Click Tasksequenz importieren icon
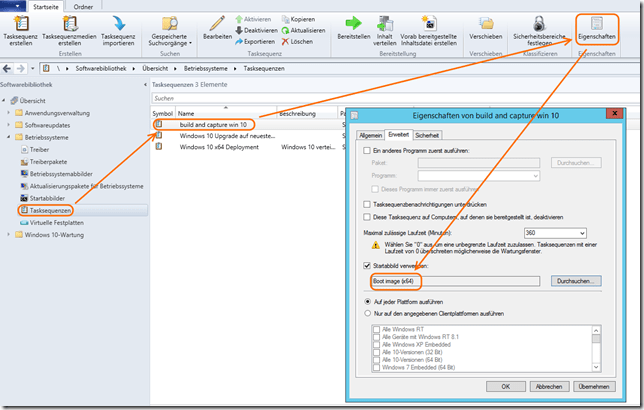The image size is (644, 410). pyautogui.click(x=119, y=28)
